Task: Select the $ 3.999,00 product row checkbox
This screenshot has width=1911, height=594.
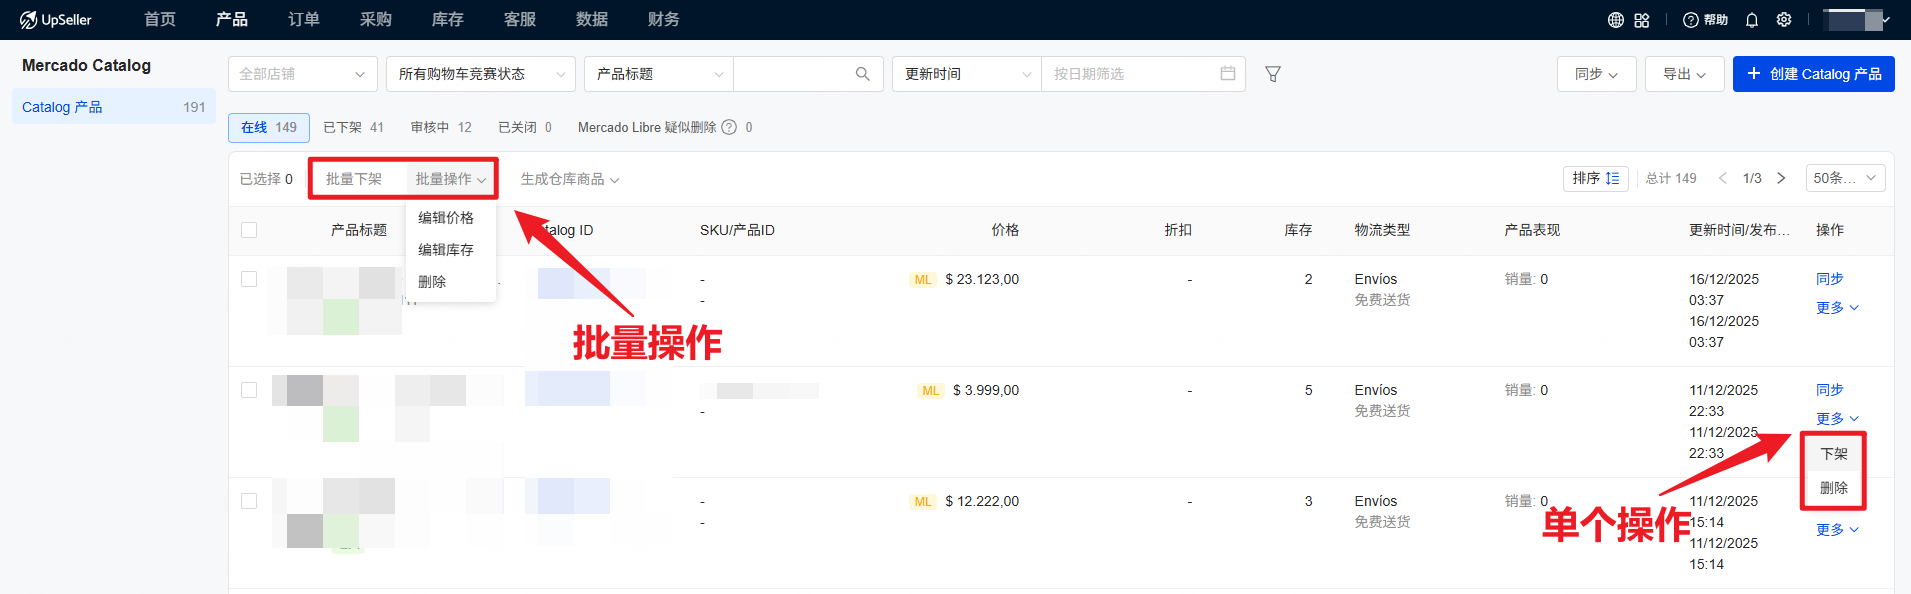Action: click(x=249, y=390)
